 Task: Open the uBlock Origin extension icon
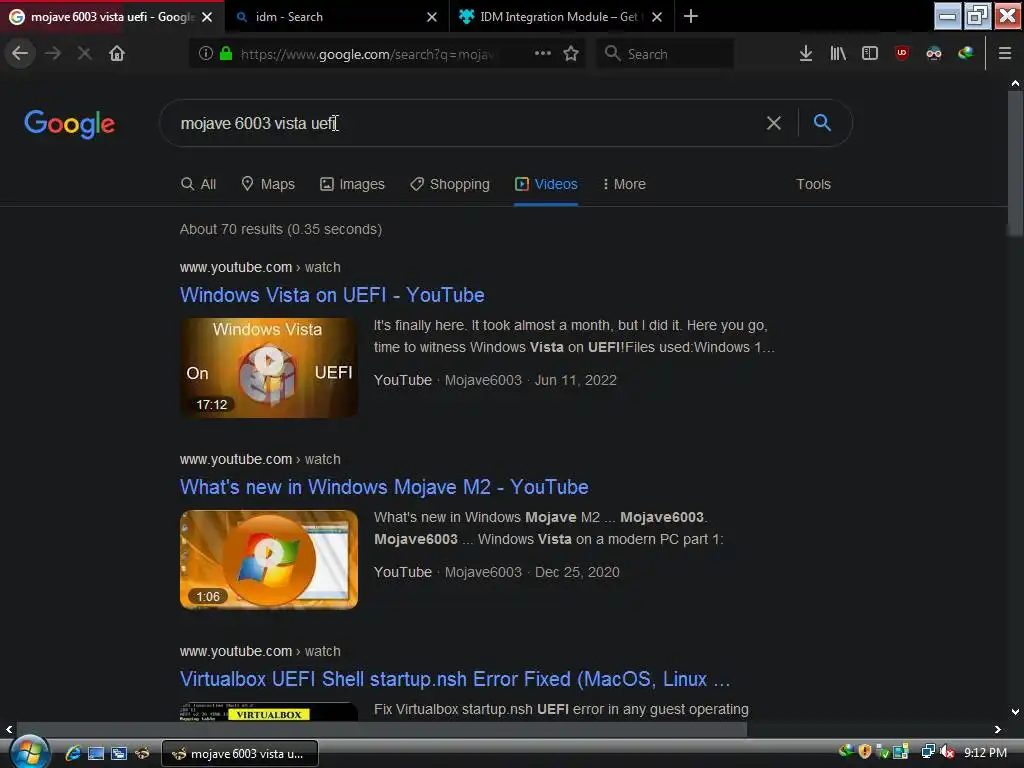(x=902, y=54)
